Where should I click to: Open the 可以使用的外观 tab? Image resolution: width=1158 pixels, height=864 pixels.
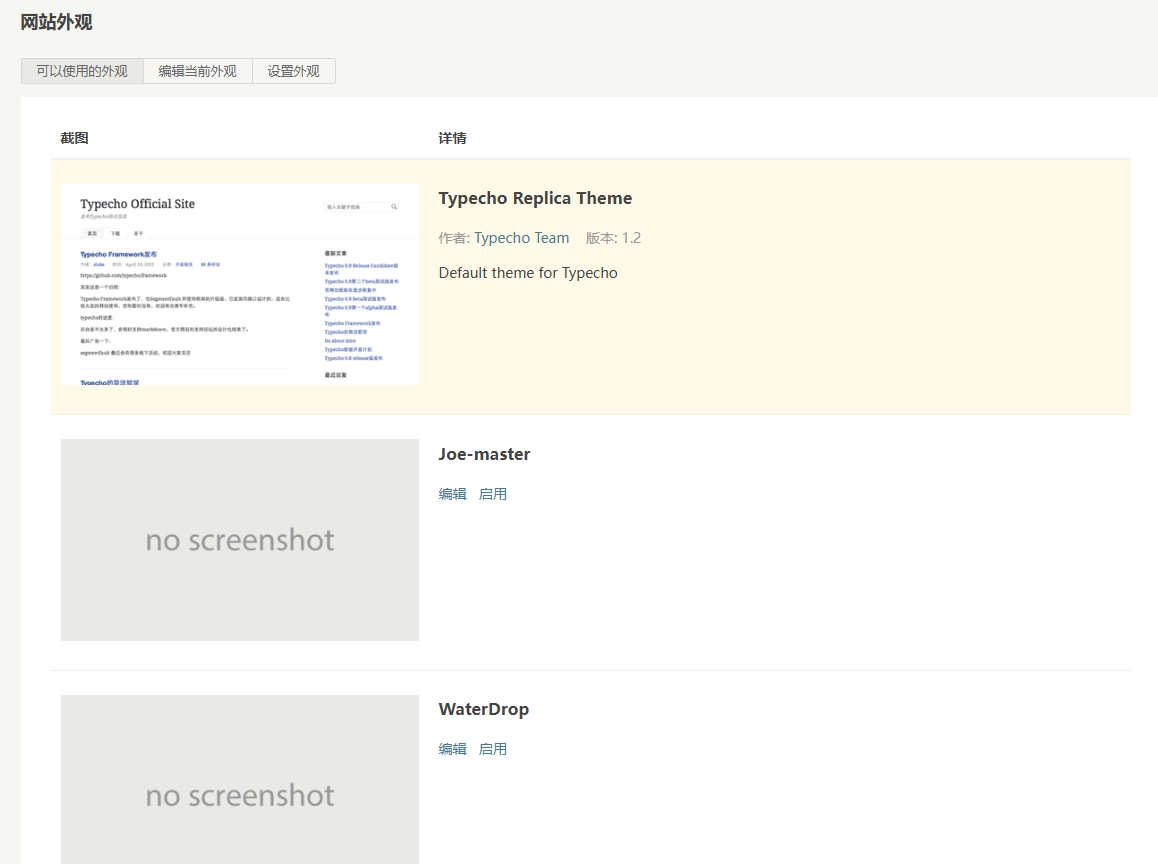[x=82, y=71]
